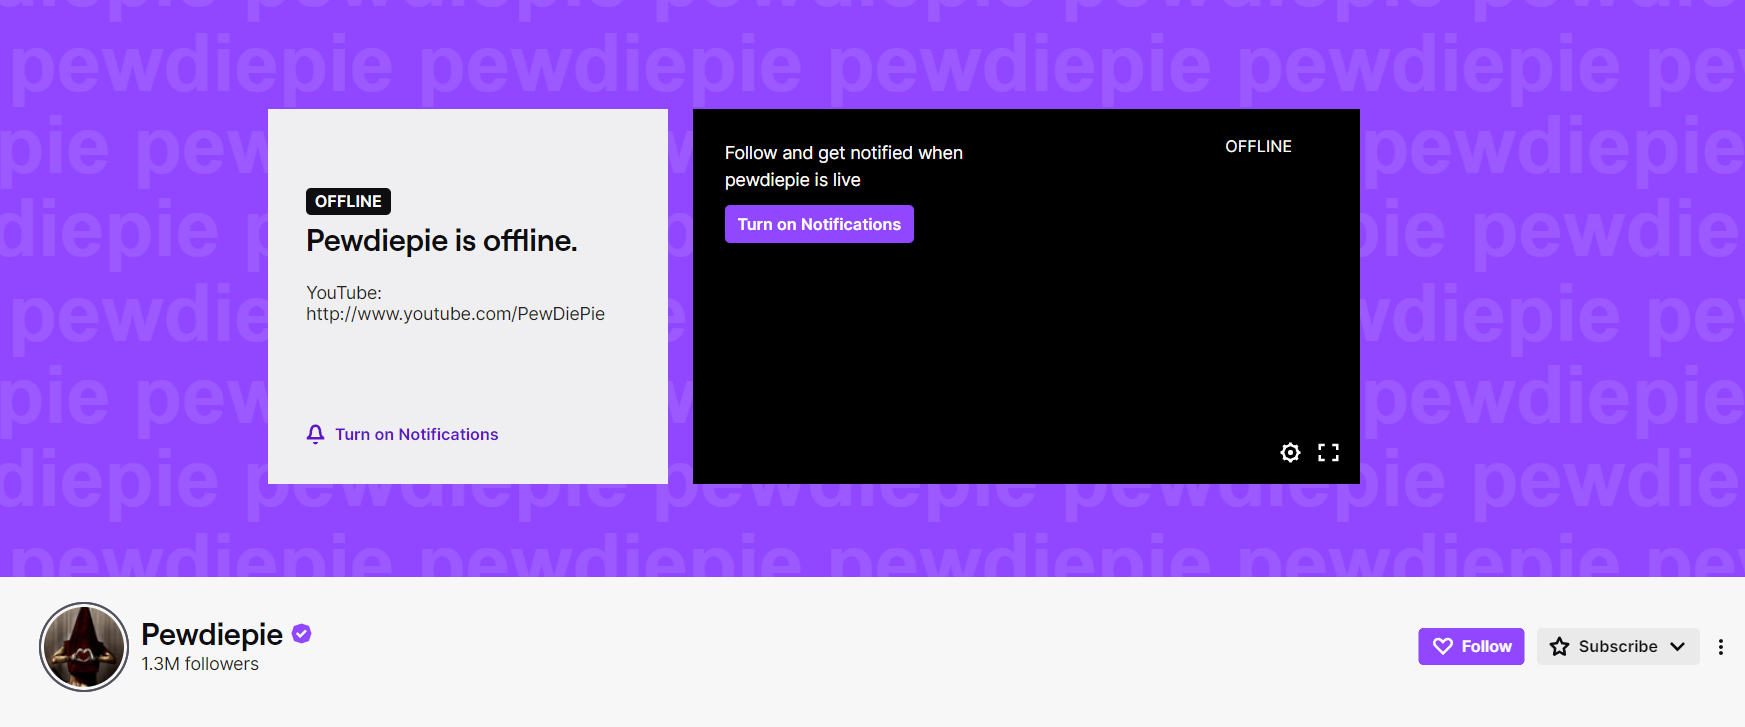Click the 1.3M followers count

(200, 664)
